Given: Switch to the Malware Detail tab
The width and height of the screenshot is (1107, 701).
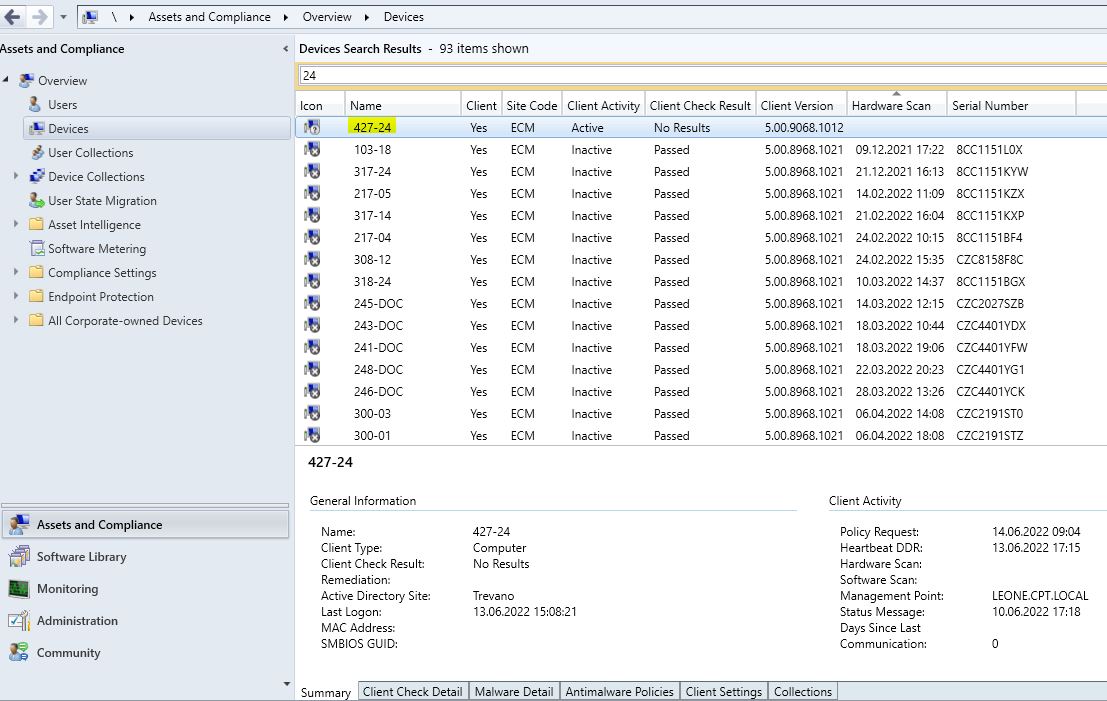Looking at the screenshot, I should tap(514, 692).
